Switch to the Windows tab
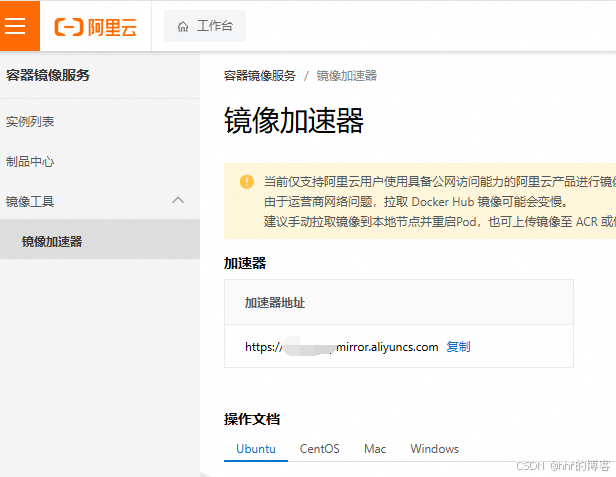Screen dimensions: 616x477 pyautogui.click(x=434, y=449)
